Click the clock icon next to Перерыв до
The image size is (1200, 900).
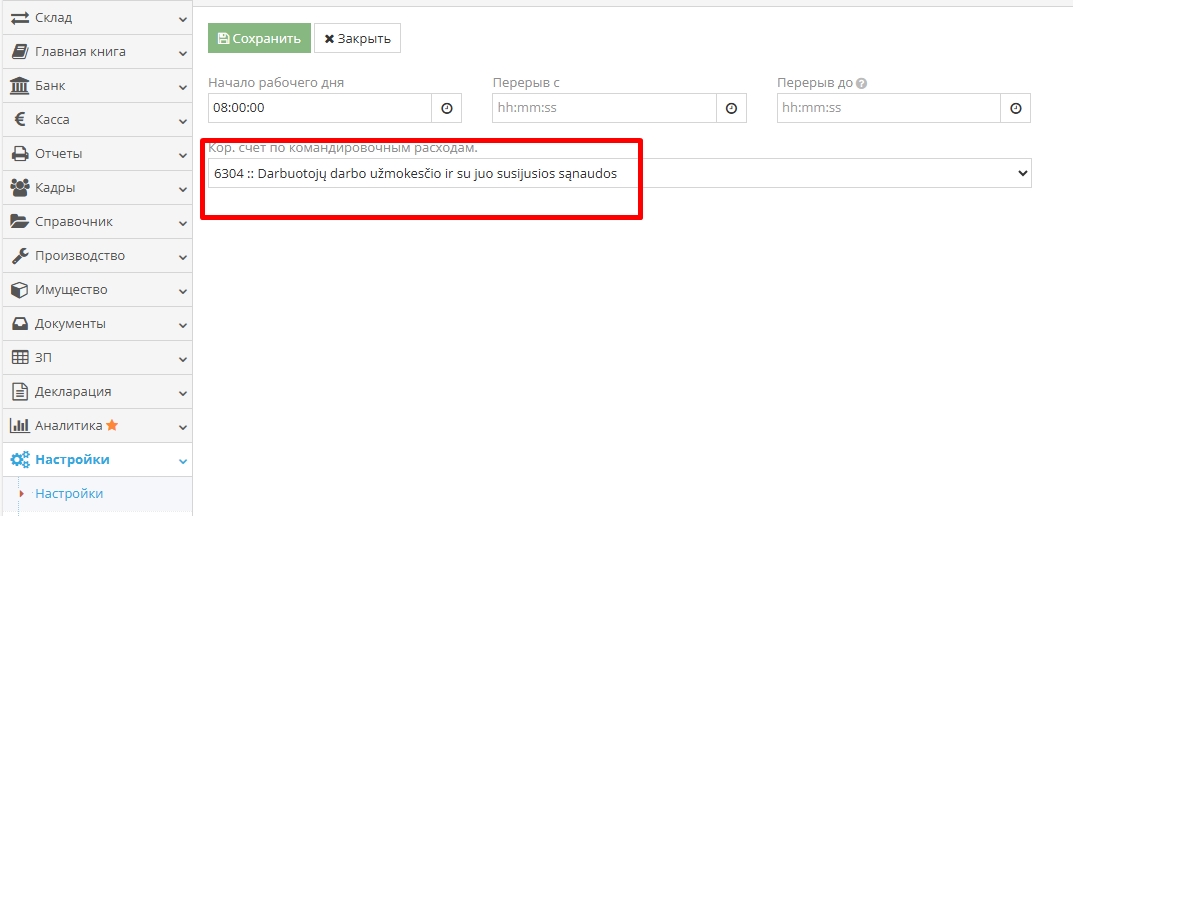tap(1016, 108)
